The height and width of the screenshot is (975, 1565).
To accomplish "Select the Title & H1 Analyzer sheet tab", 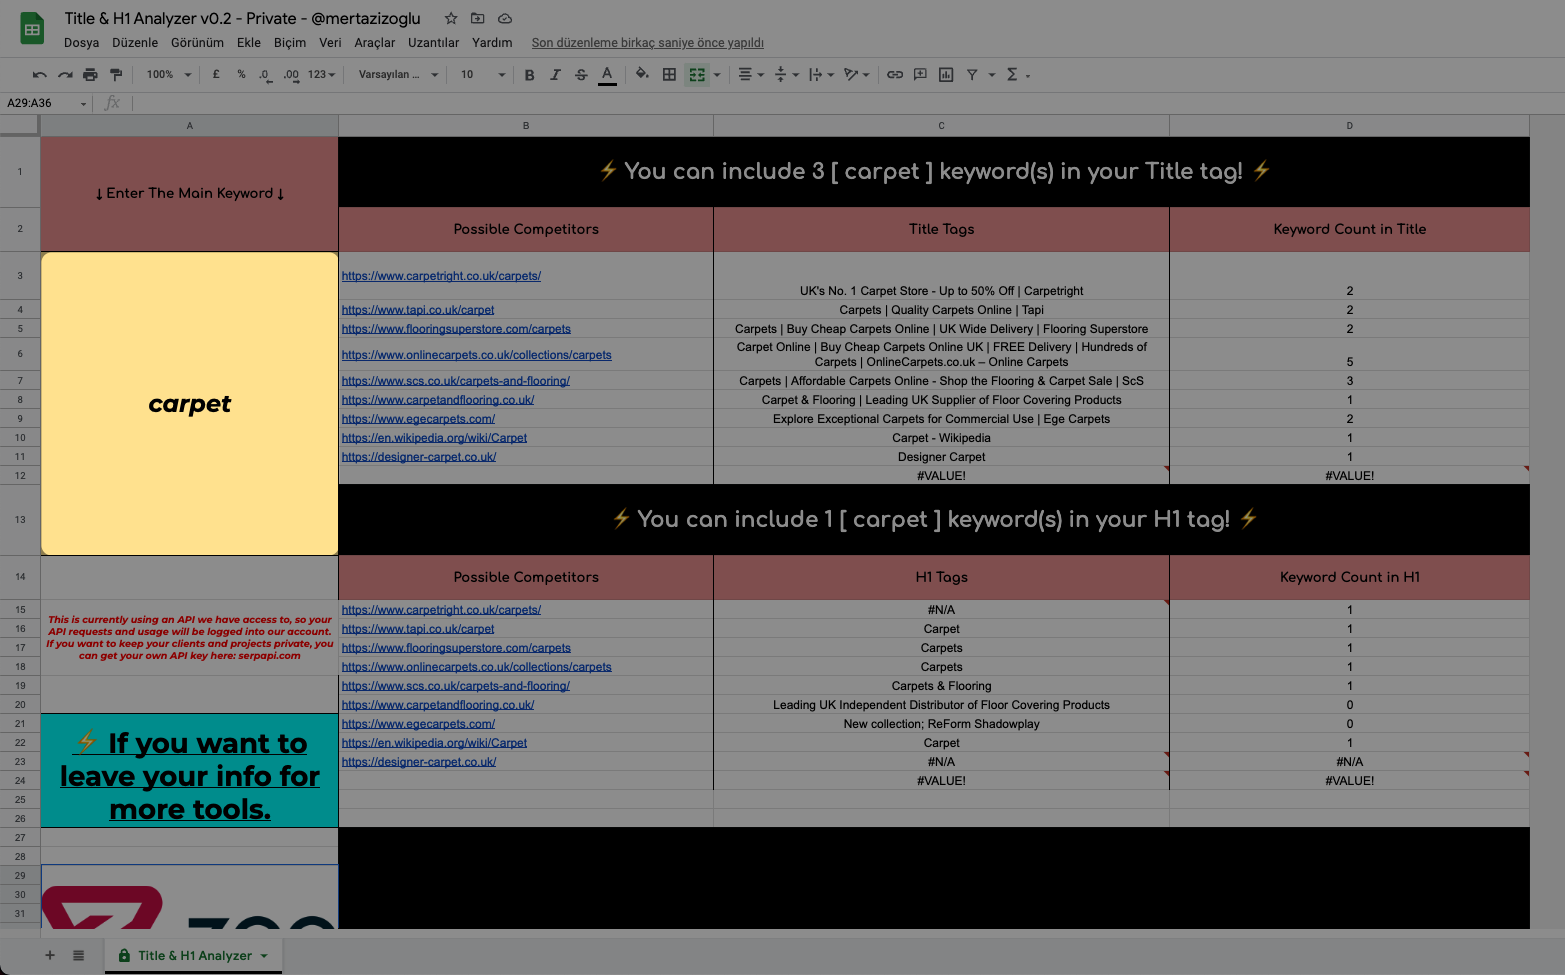I will [x=194, y=956].
